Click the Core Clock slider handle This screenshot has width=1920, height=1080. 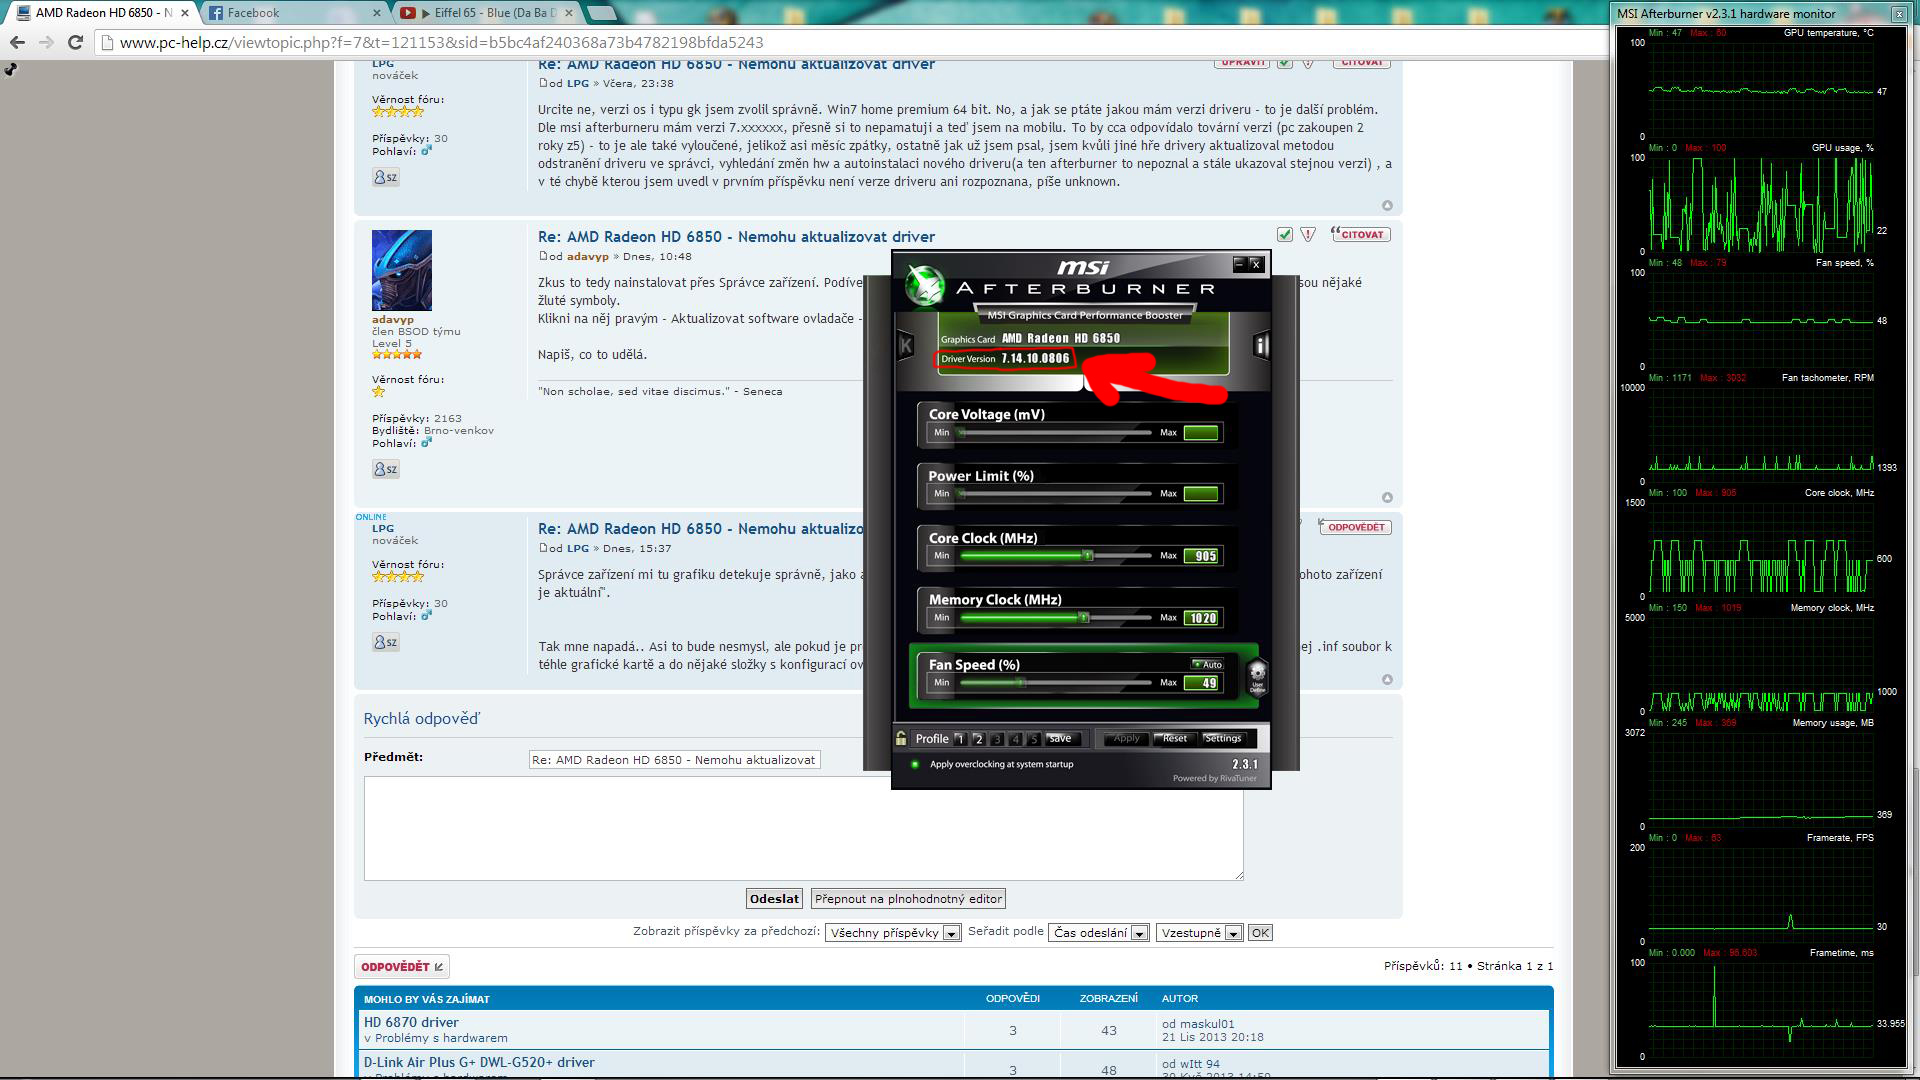1088,555
